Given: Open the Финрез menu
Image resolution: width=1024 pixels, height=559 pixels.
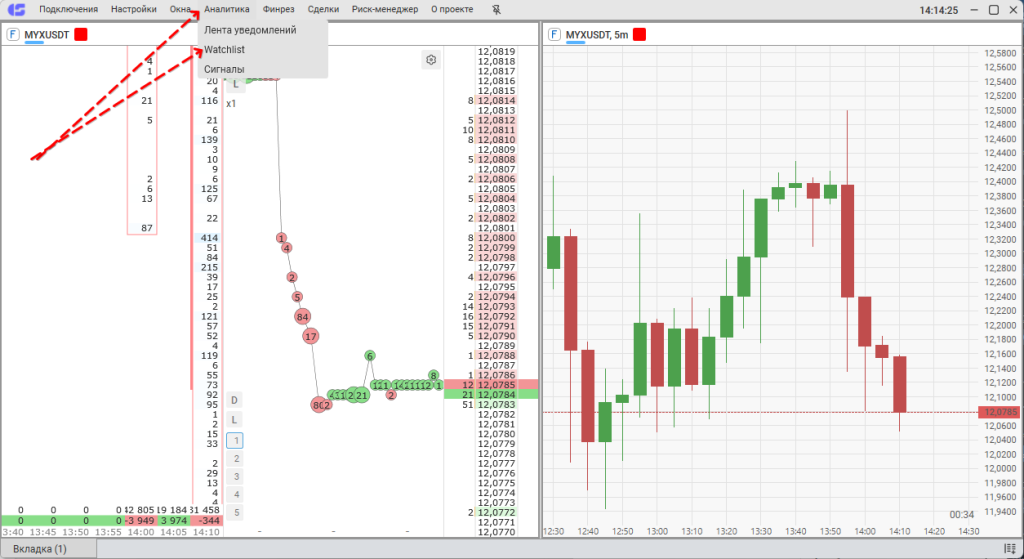Looking at the screenshot, I should point(279,9).
